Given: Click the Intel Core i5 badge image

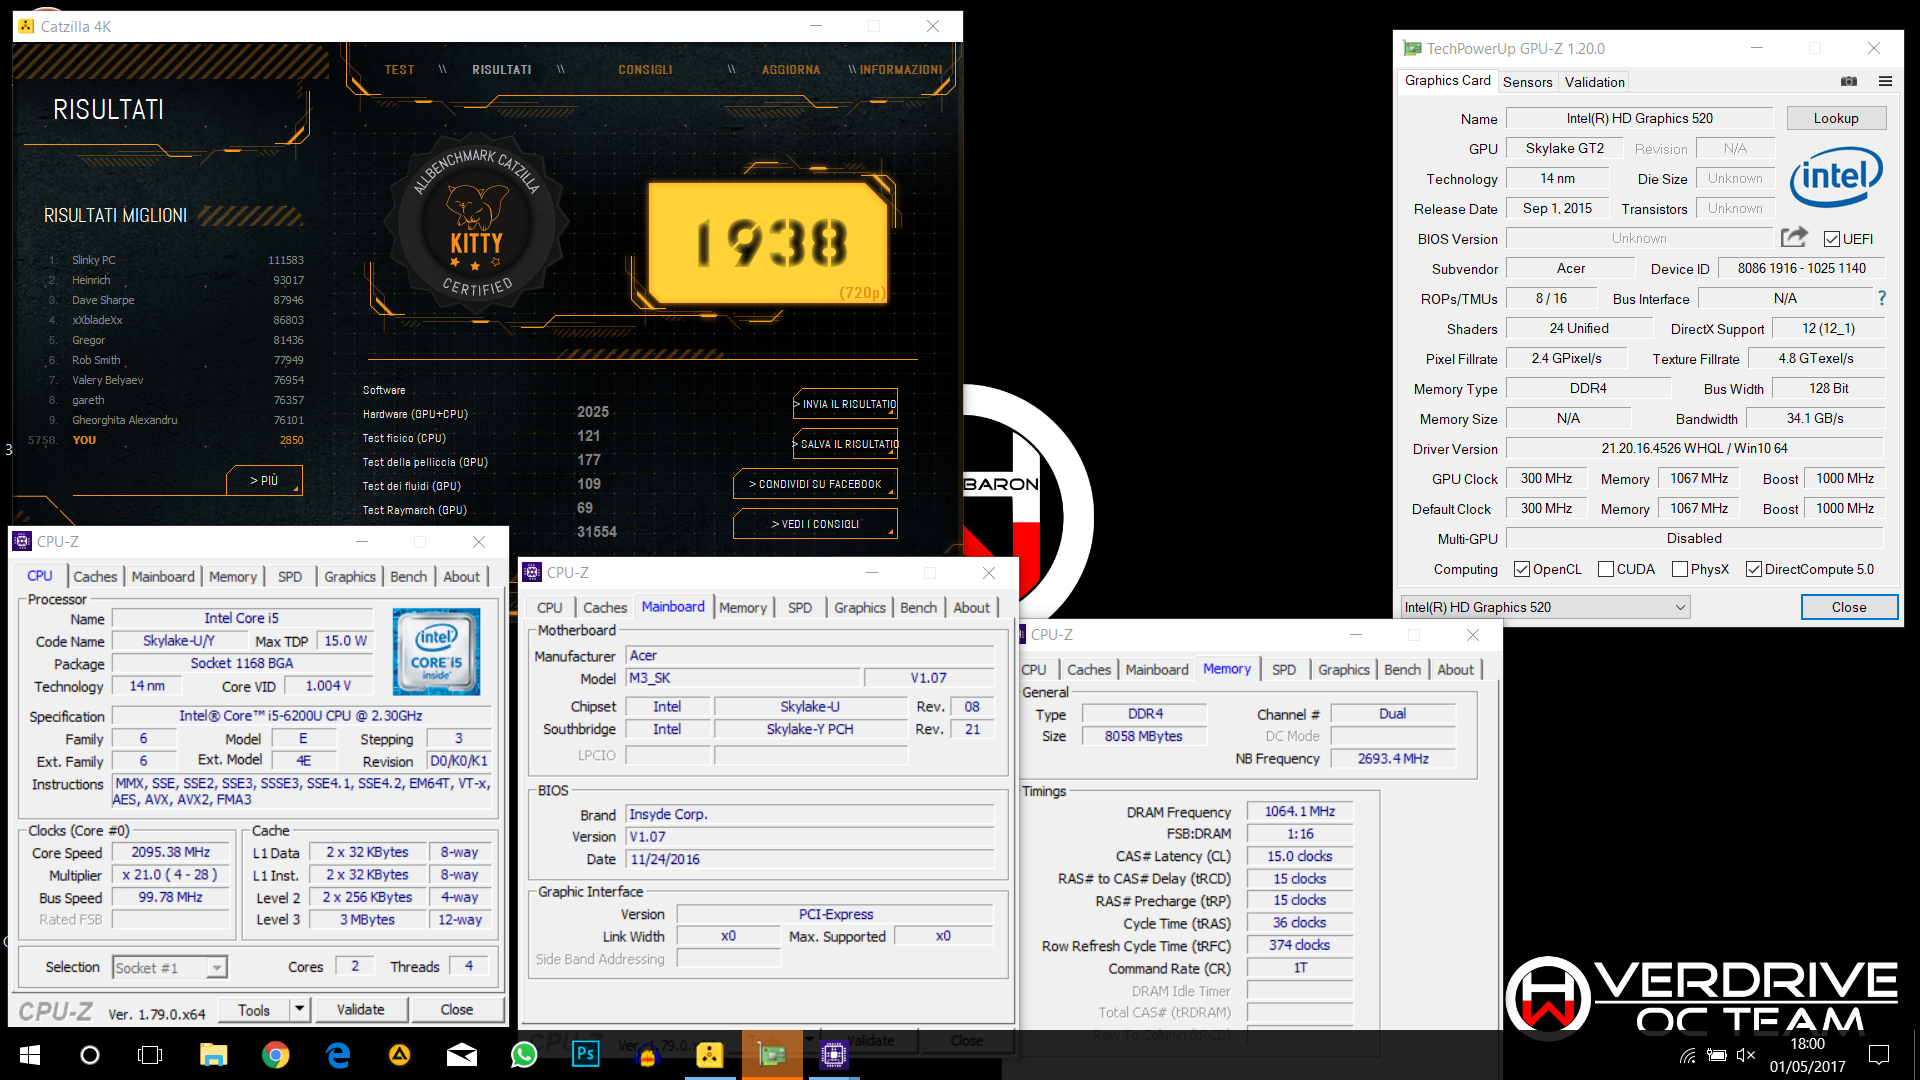Looking at the screenshot, I should pos(436,652).
